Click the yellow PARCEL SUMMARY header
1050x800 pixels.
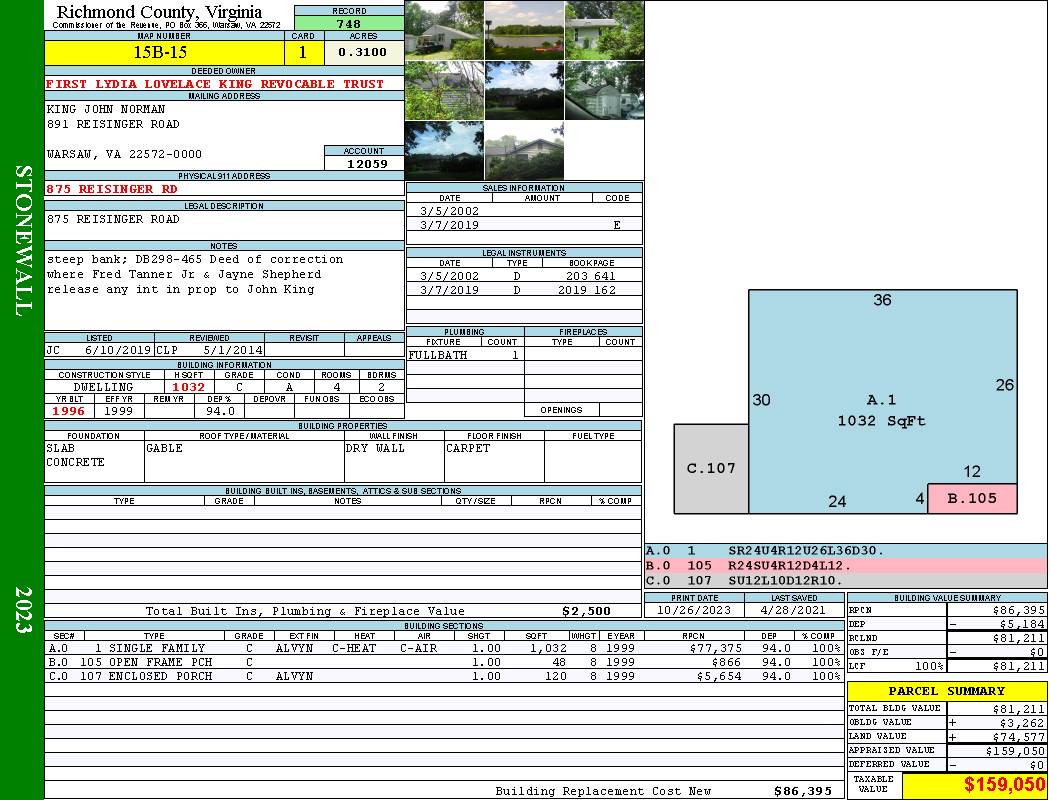click(x=946, y=691)
